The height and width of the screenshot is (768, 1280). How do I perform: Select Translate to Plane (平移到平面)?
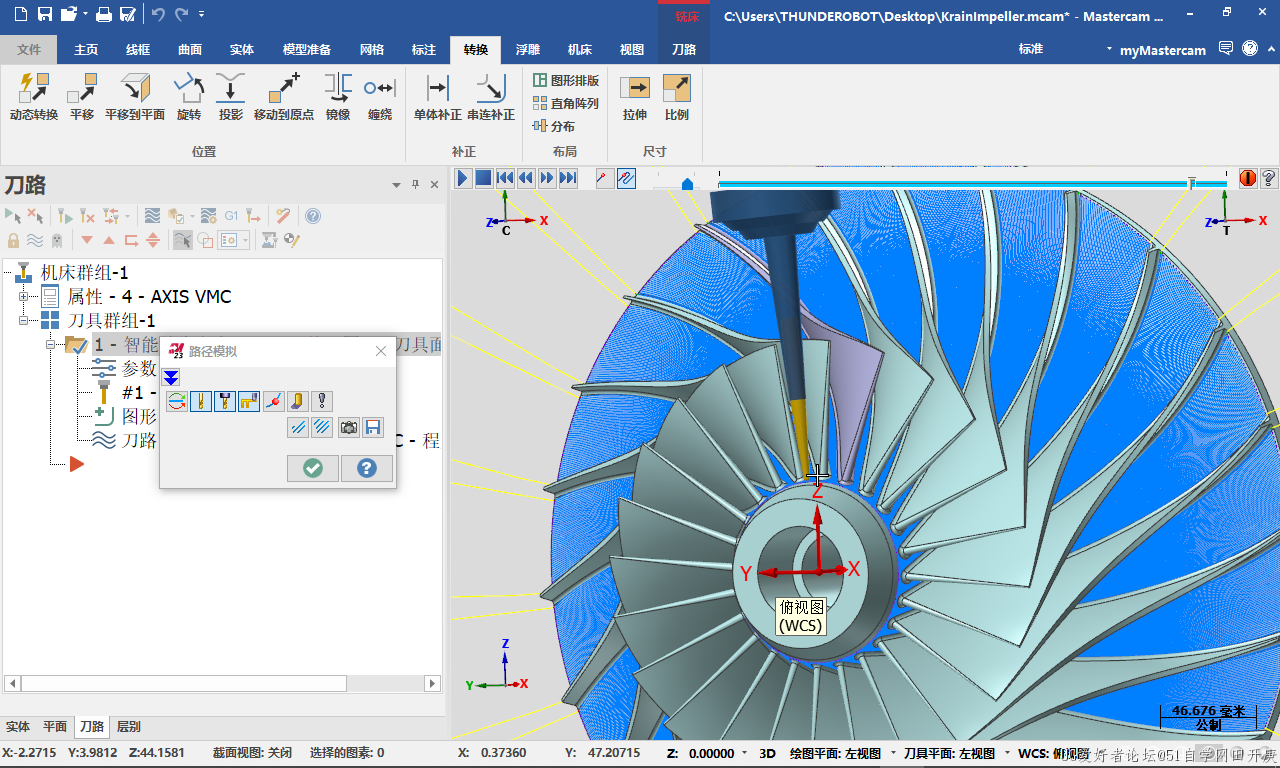pos(135,97)
